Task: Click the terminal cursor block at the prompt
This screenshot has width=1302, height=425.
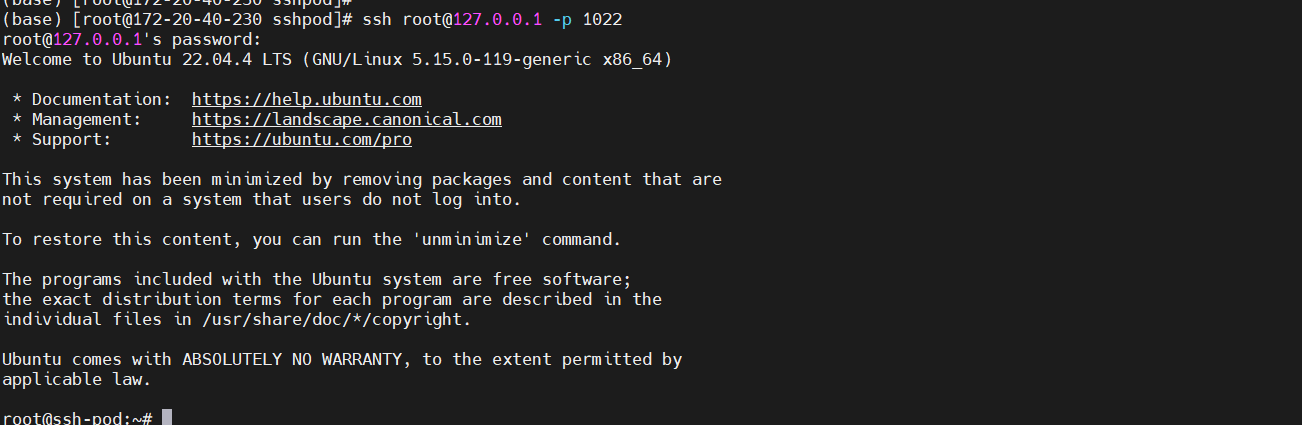Action: [x=167, y=417]
